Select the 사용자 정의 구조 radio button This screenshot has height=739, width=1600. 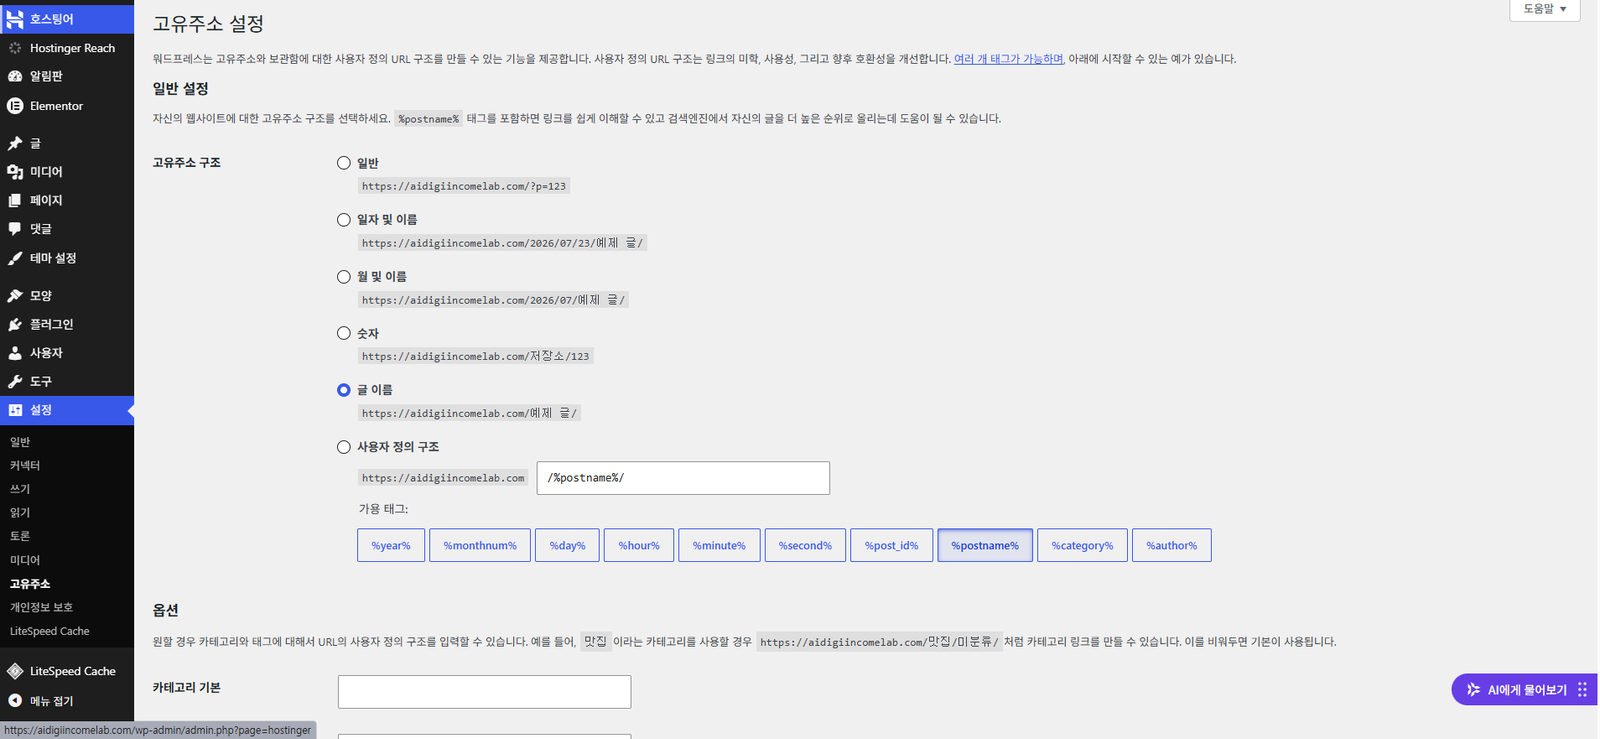[x=344, y=447]
